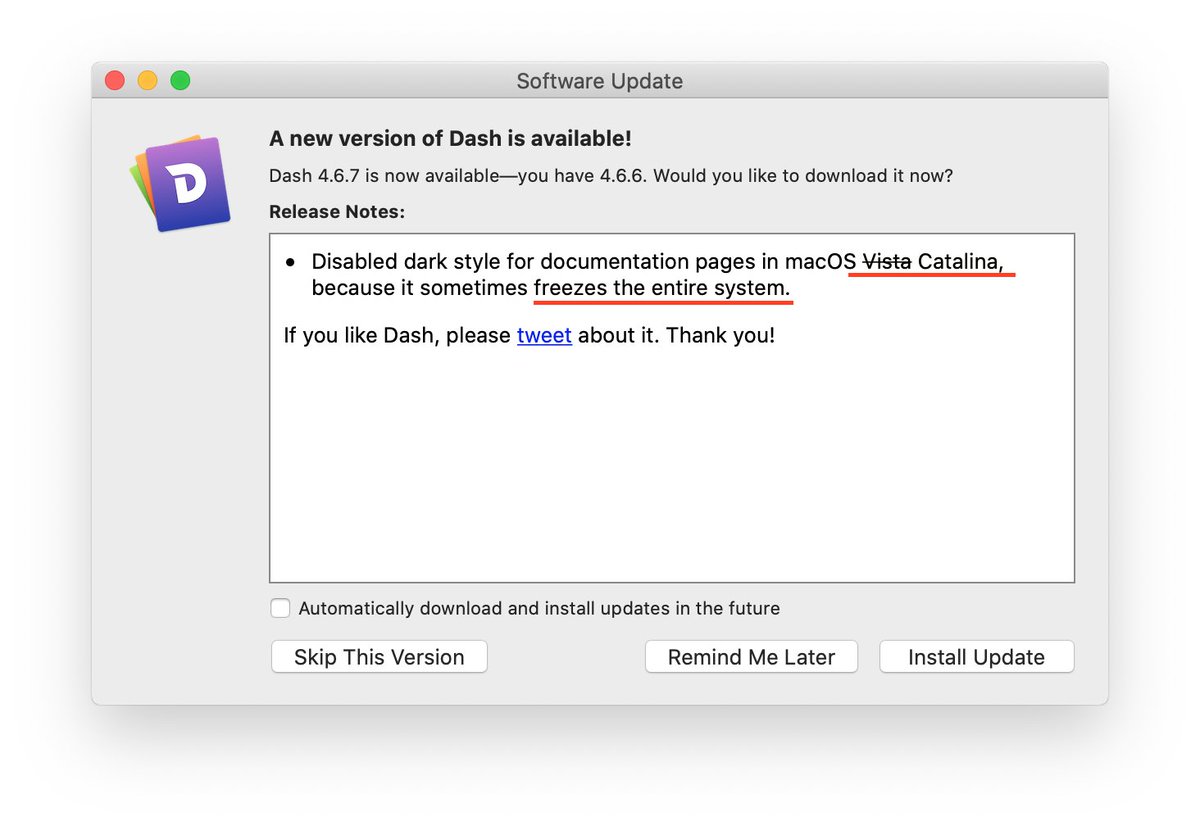Viewport: 1200px width, 826px height.
Task: Click "Automatically download and install updates" label text
Action: coord(539,608)
